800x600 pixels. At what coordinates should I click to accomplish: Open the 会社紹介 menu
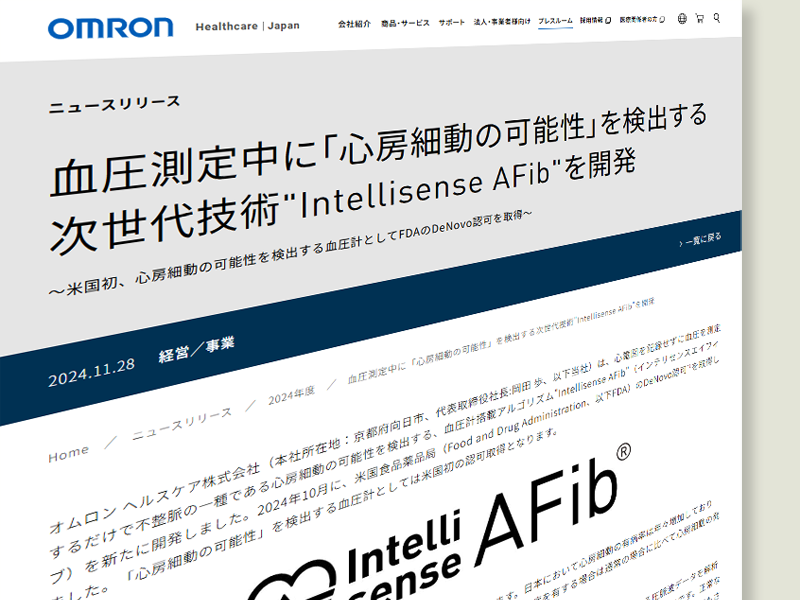[353, 21]
